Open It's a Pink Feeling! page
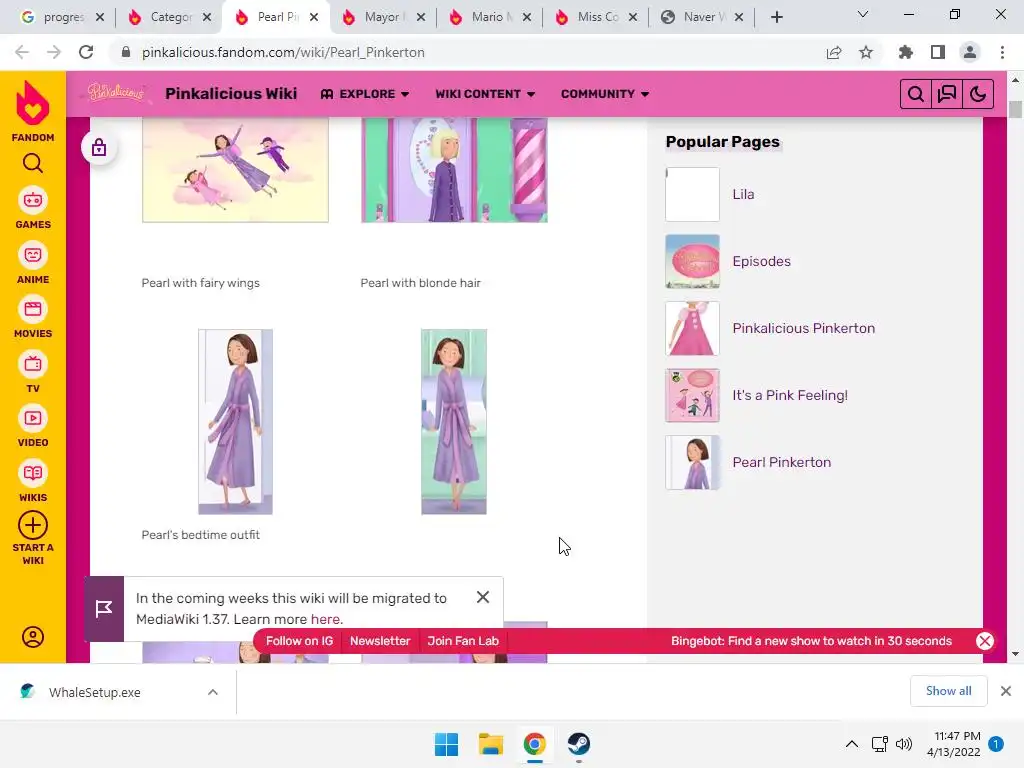The height and width of the screenshot is (768, 1024). tap(790, 395)
